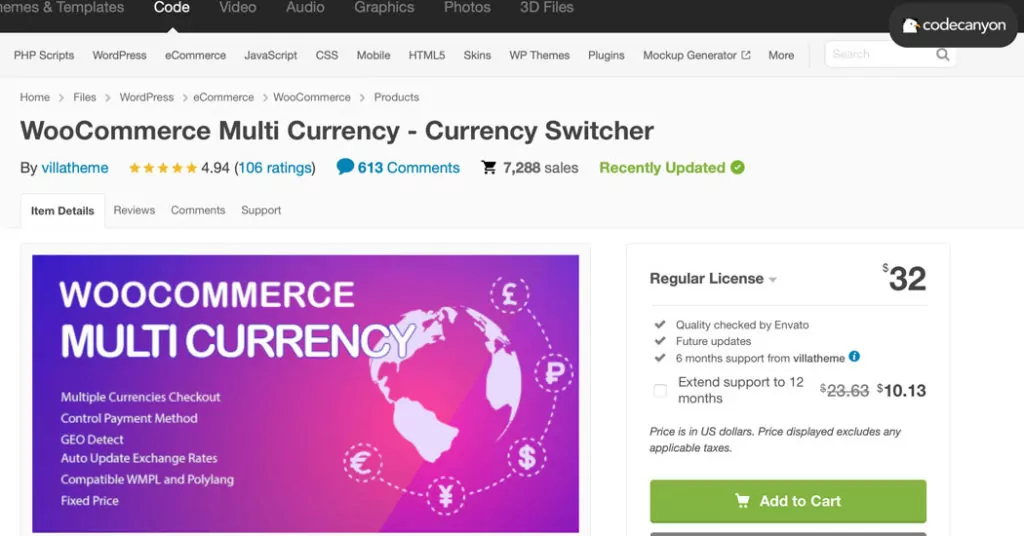Open the Video top menu

[x=238, y=8]
